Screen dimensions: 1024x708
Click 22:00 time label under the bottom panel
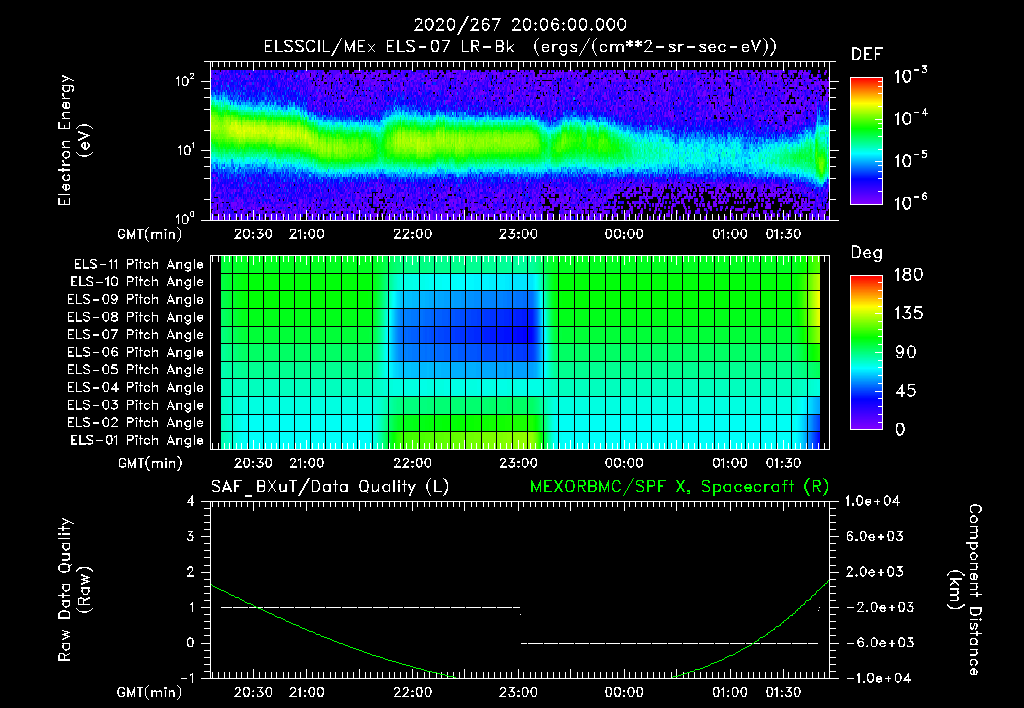point(412,692)
